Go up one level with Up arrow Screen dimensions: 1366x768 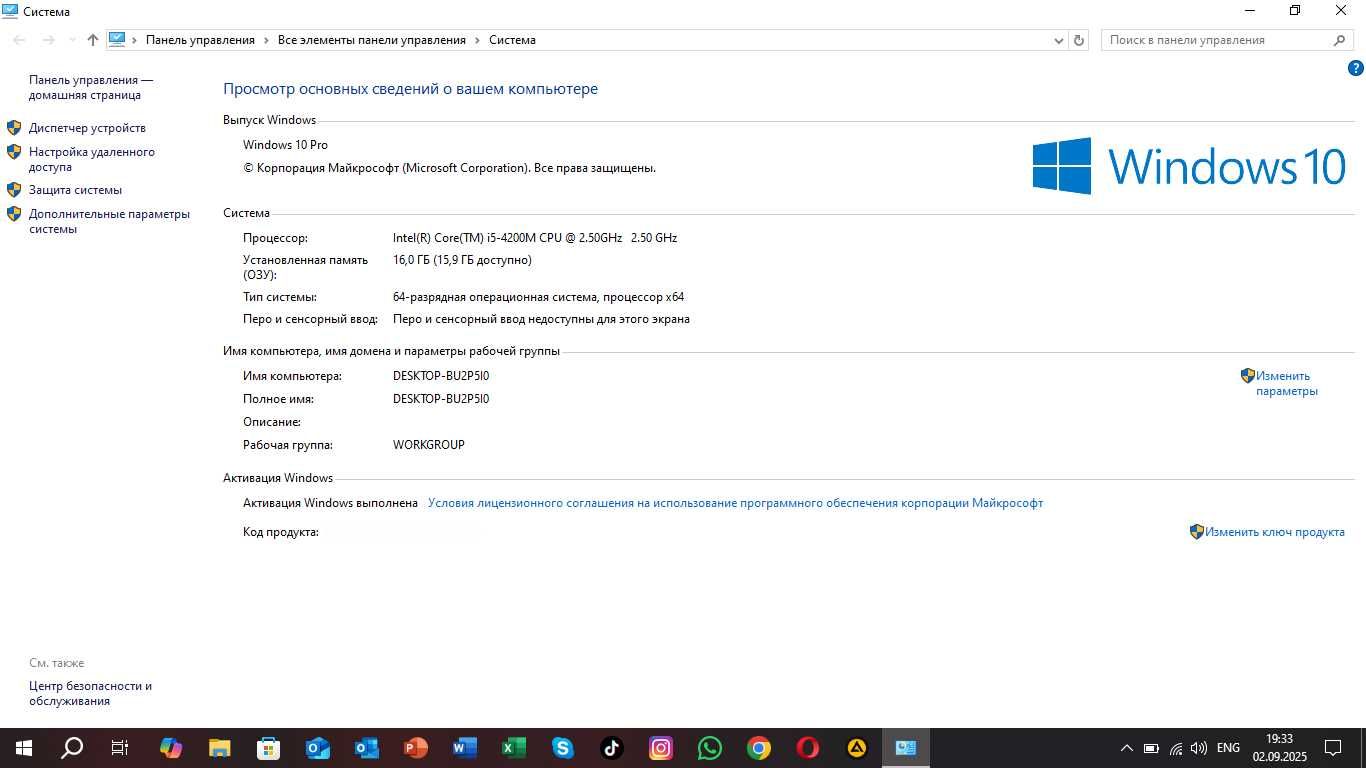click(93, 40)
